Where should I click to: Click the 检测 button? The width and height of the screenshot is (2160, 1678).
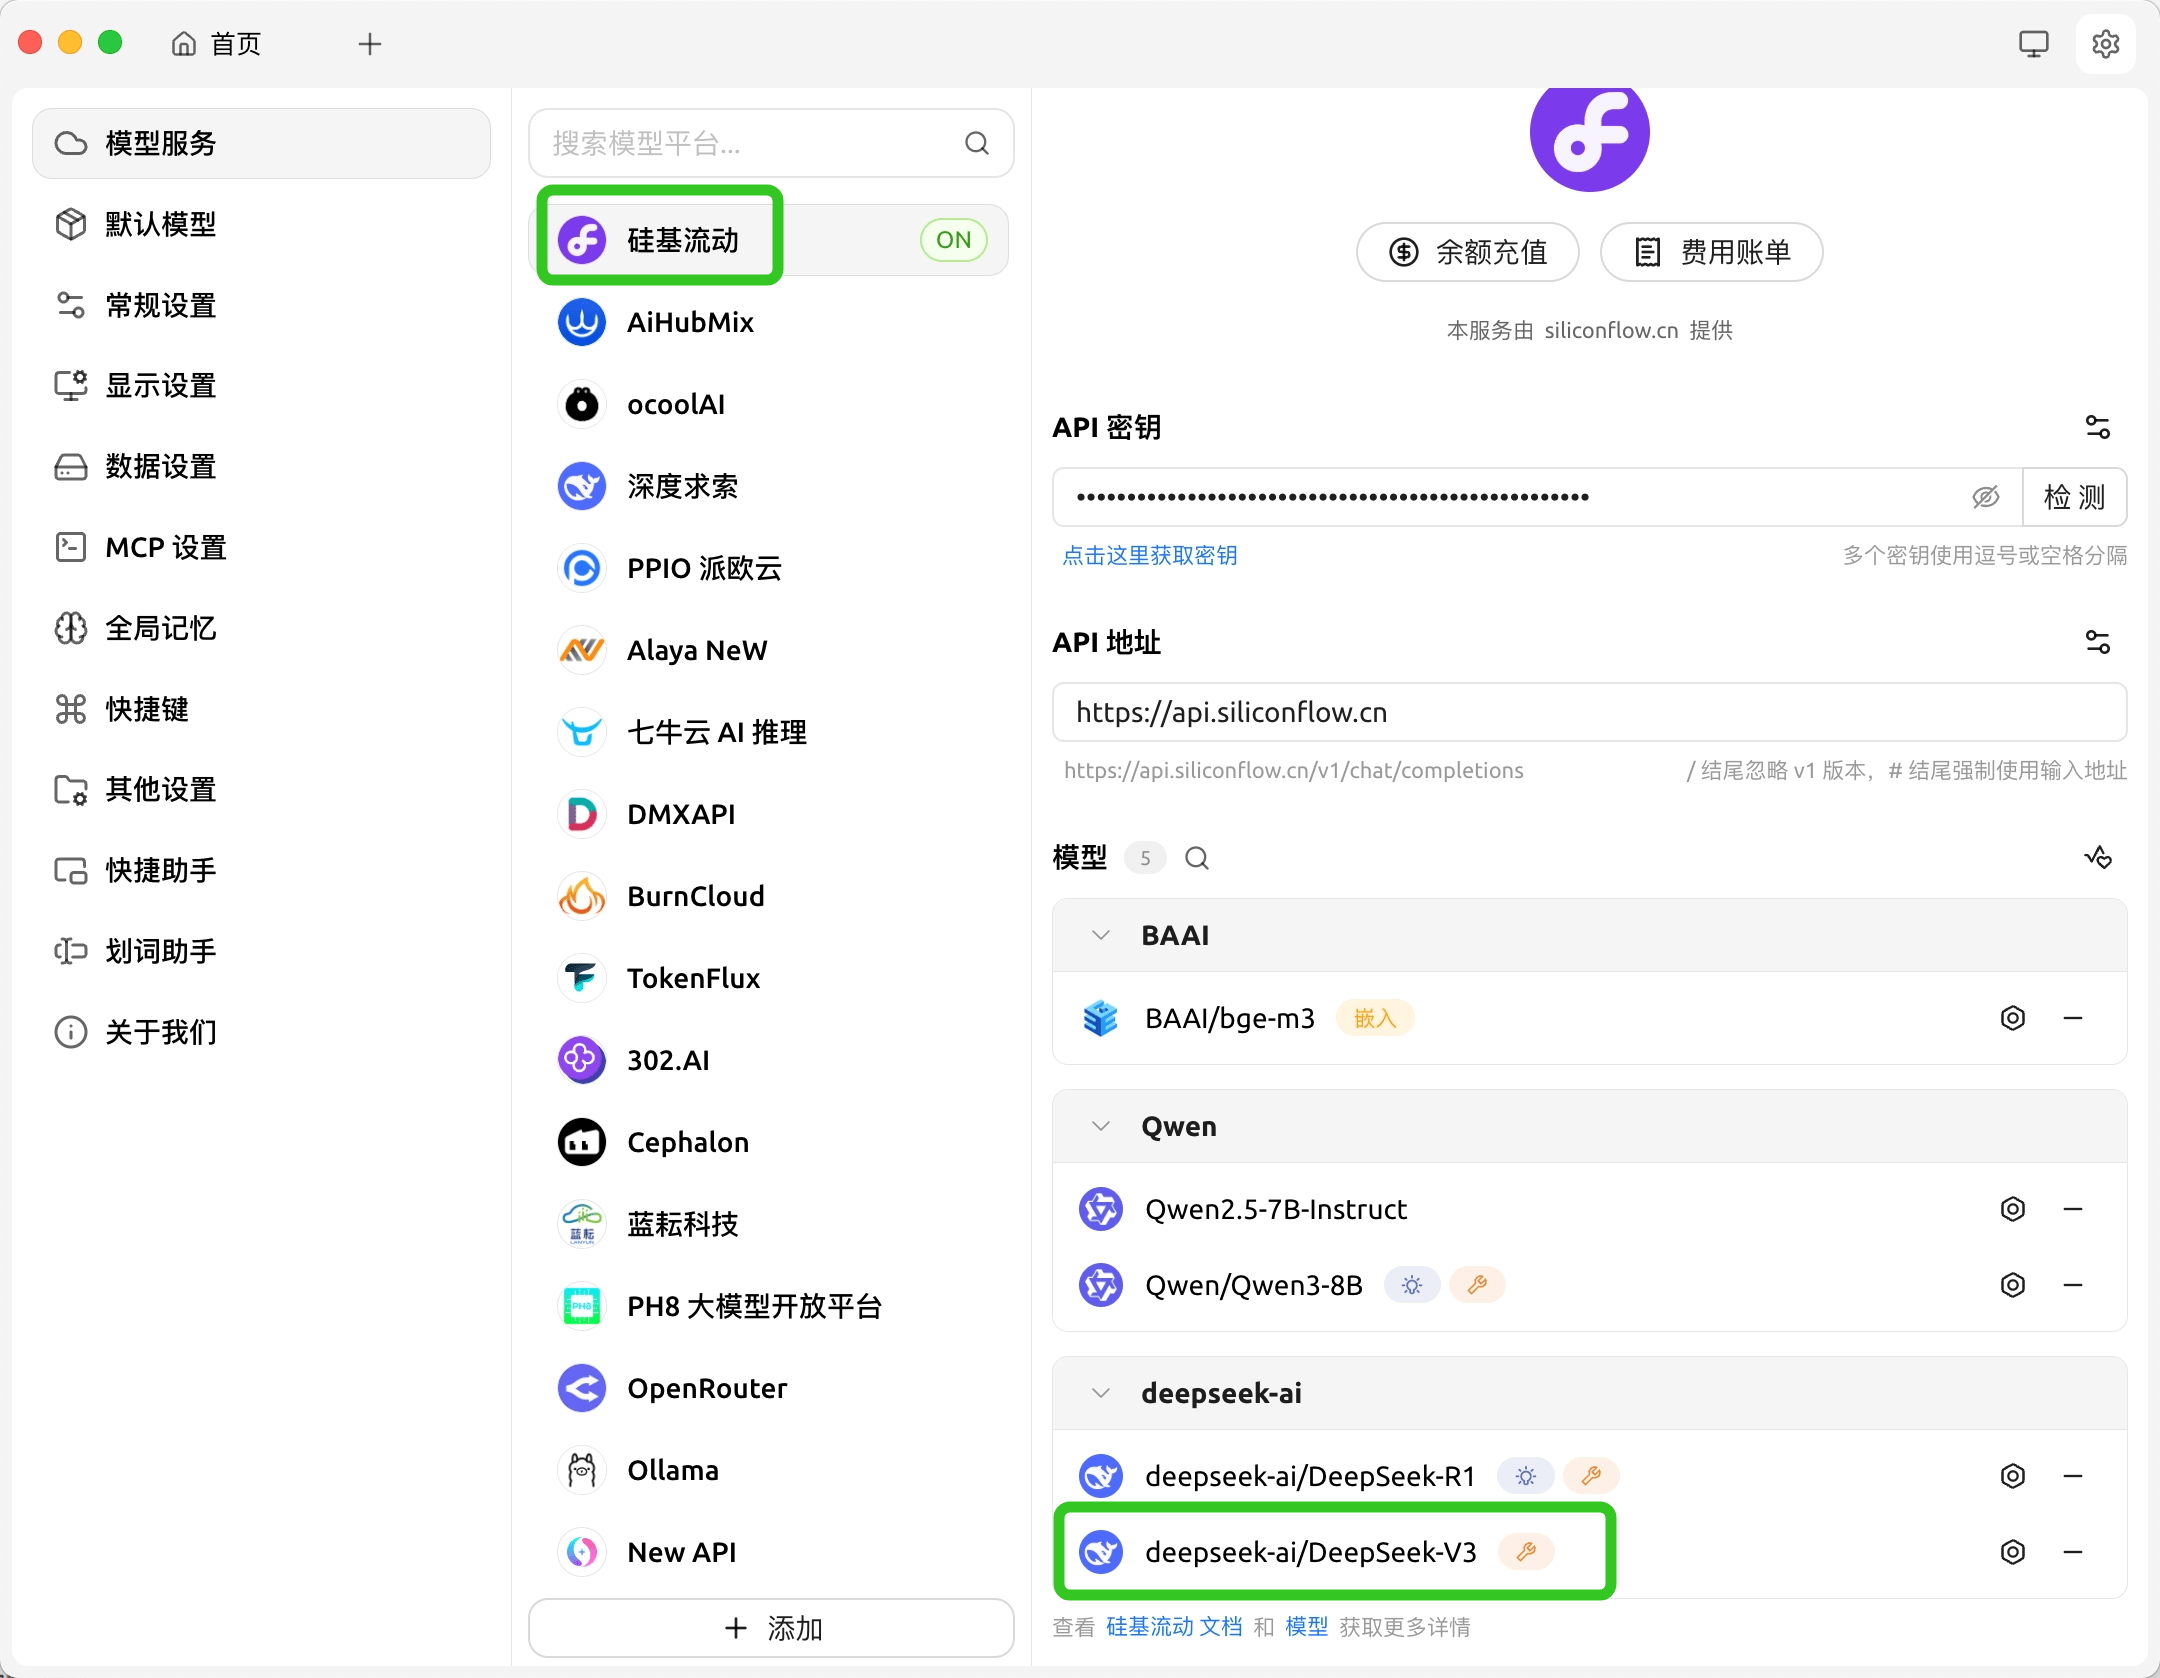click(x=2074, y=497)
